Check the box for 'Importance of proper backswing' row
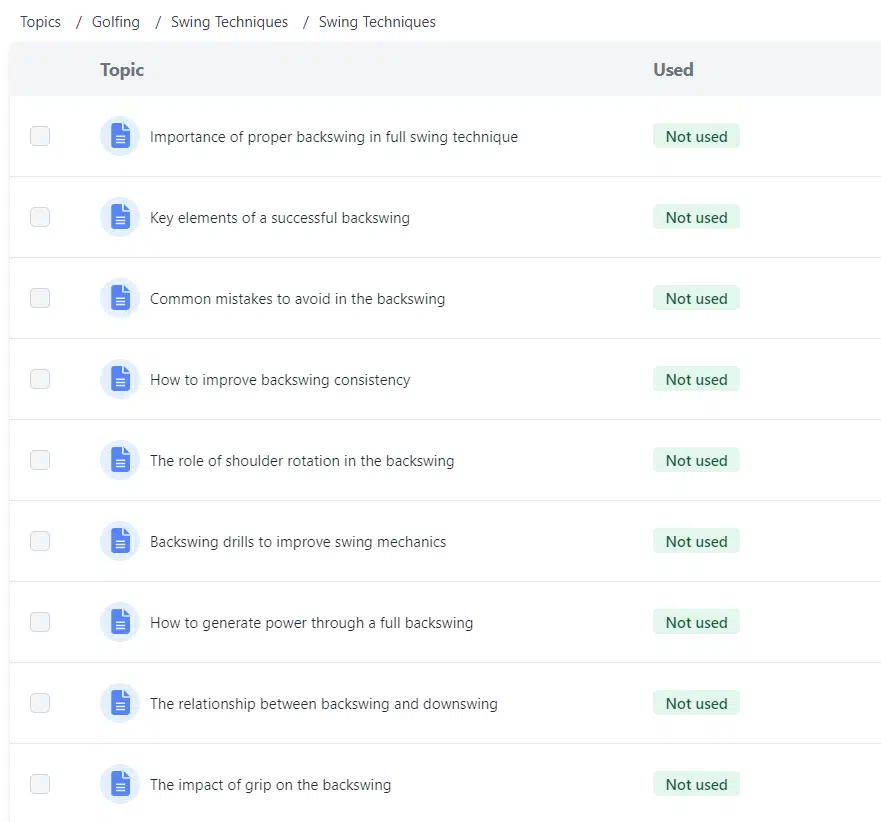 [40, 136]
